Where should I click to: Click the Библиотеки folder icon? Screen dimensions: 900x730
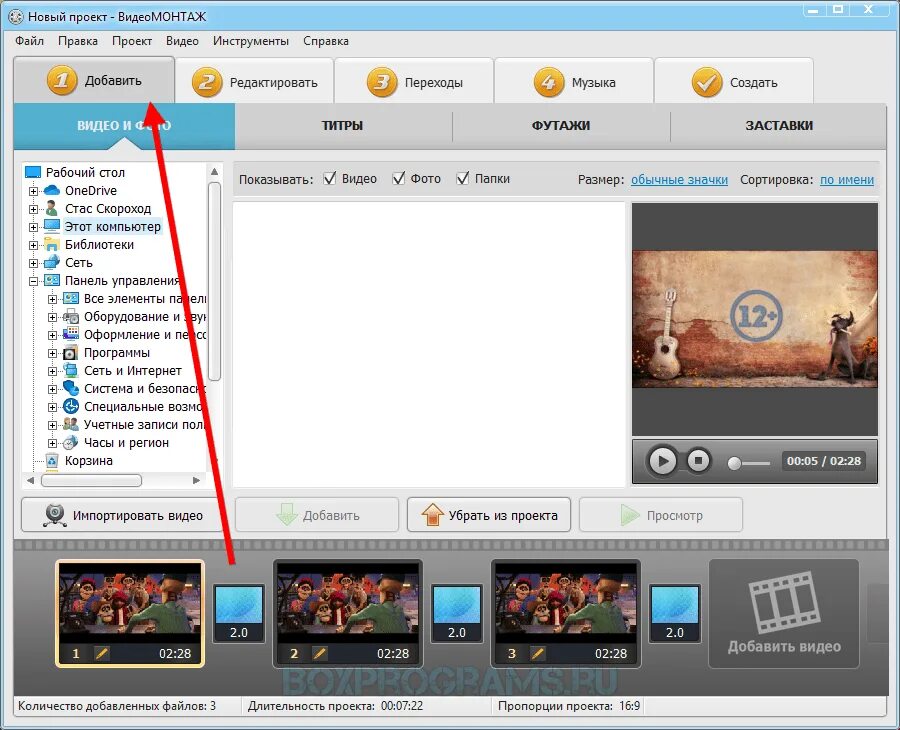tap(52, 244)
